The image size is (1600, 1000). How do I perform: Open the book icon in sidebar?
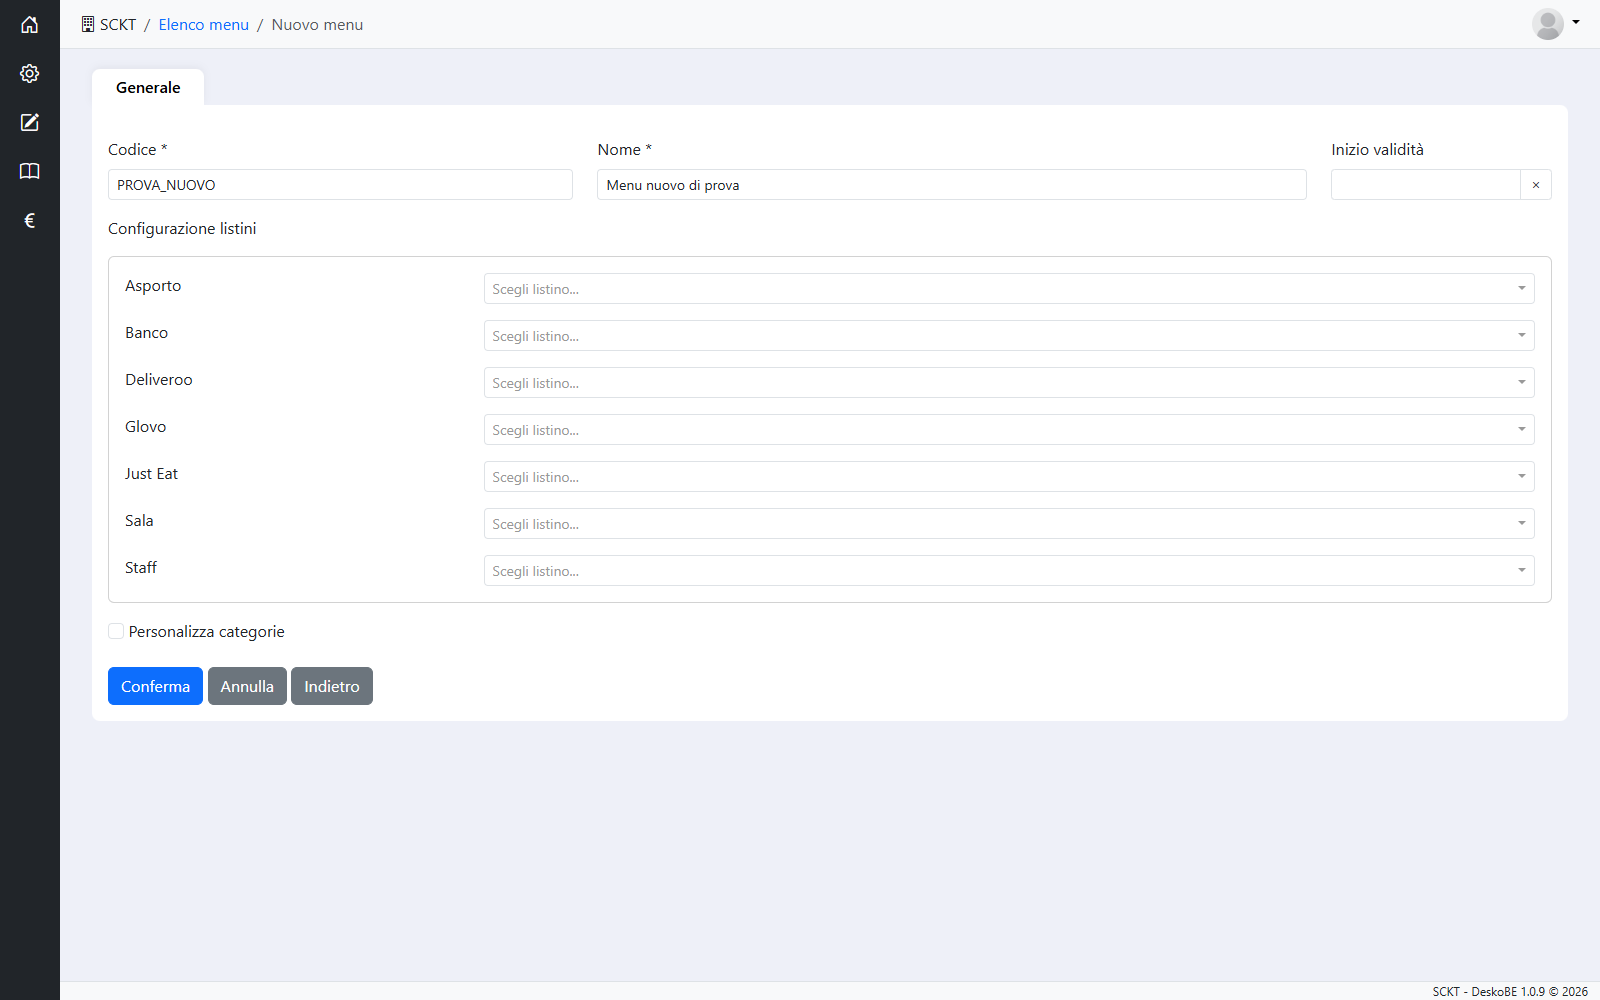[x=29, y=171]
